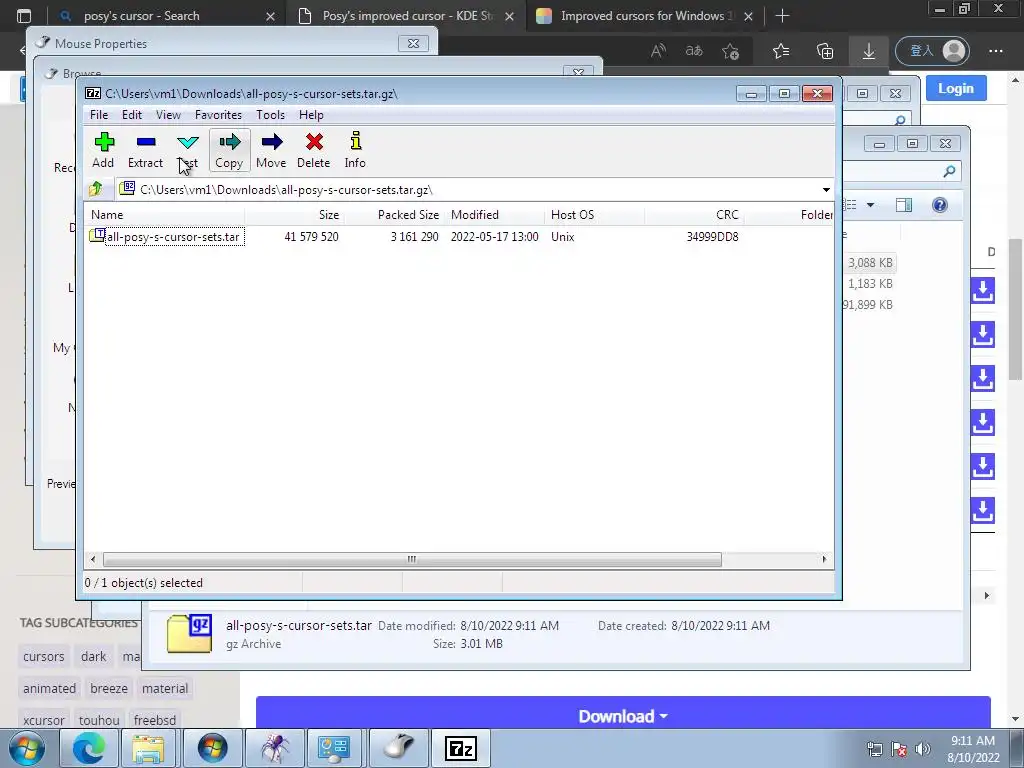Screen dimensions: 1024x768
Task: Click the Extract toolbar icon
Action: tap(145, 150)
